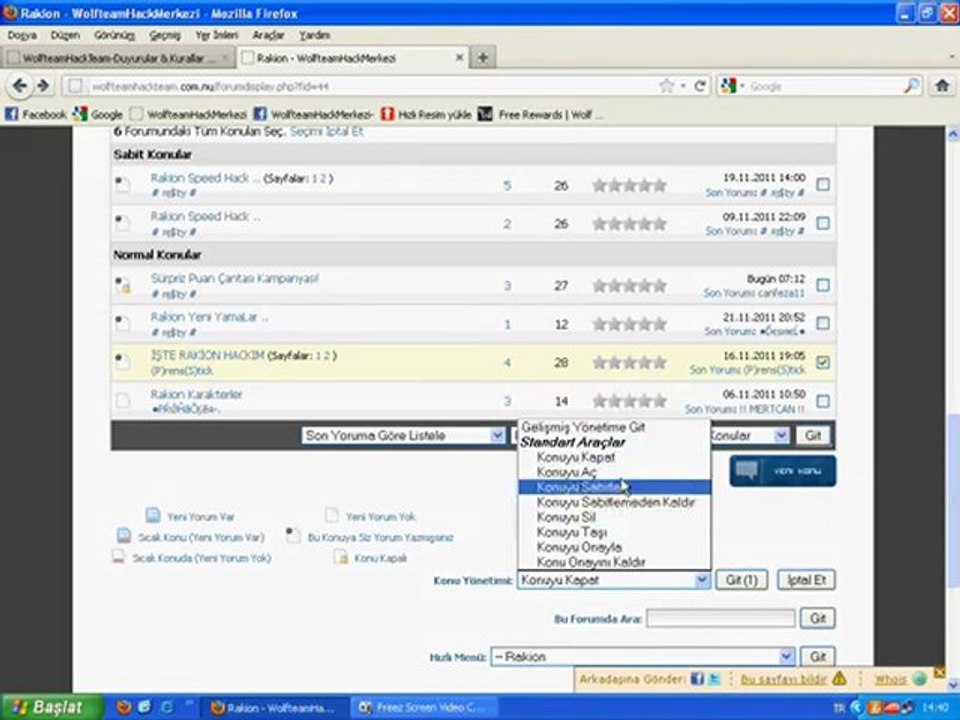Share on Facebook in Arkadaşına Gönder bar
This screenshot has height=720, width=960.
[697, 678]
